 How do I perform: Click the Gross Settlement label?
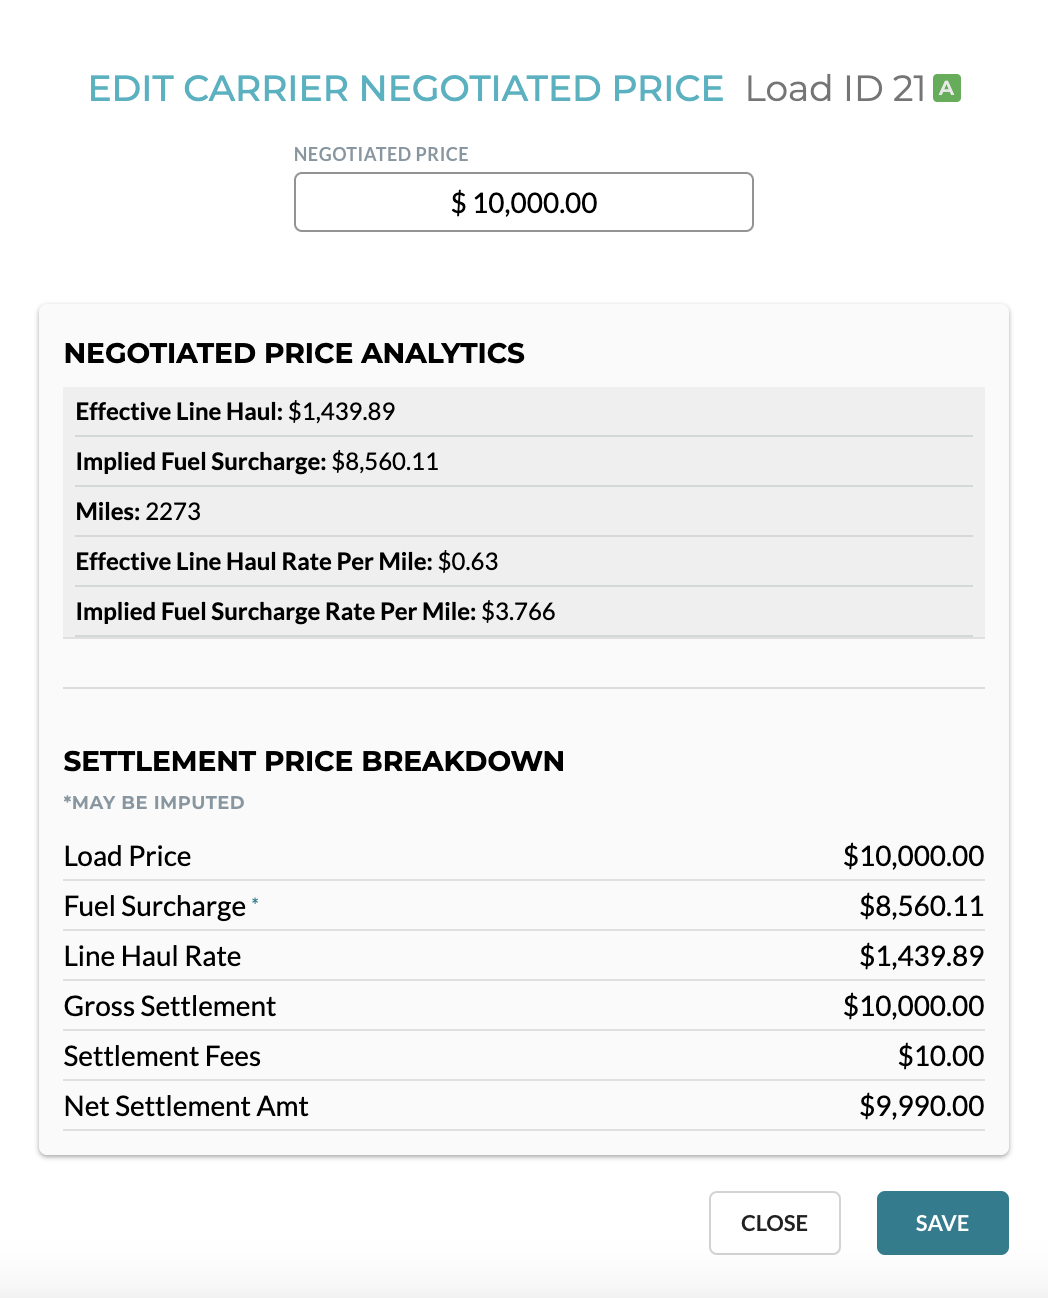coord(170,1006)
